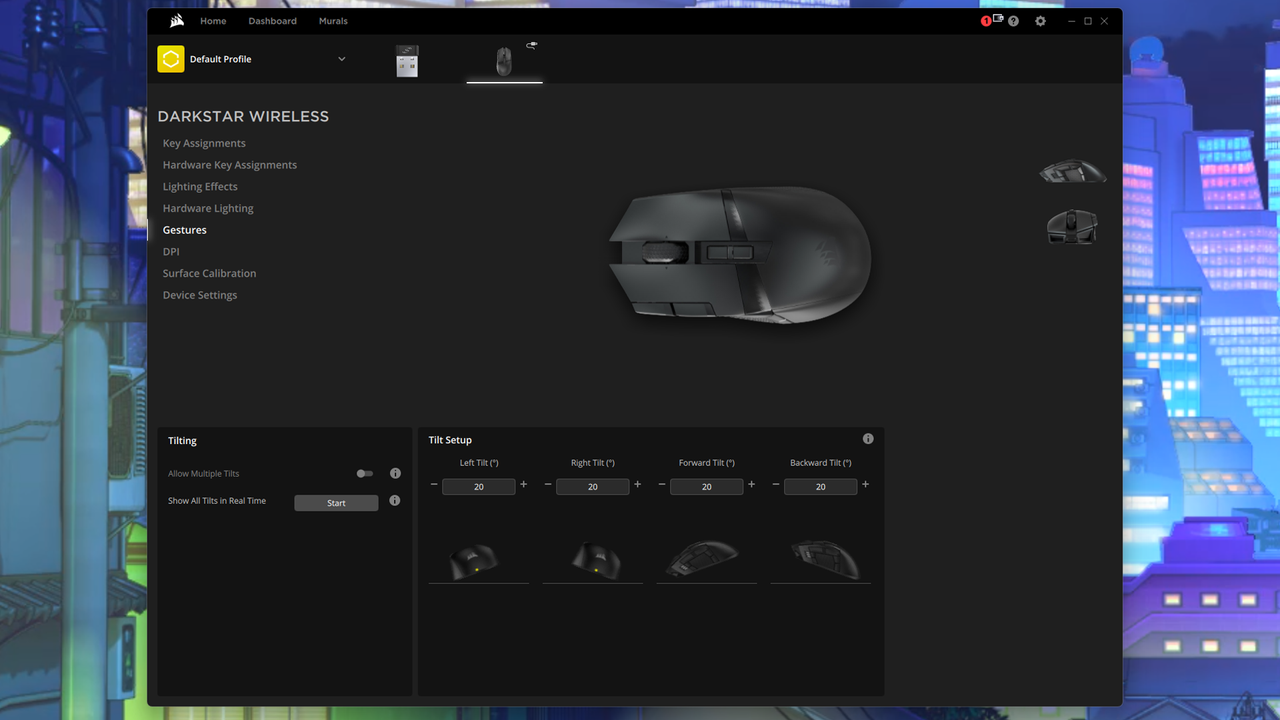Screen dimensions: 1280x720
Task: Click the Right Tilt value field
Action: point(593,486)
